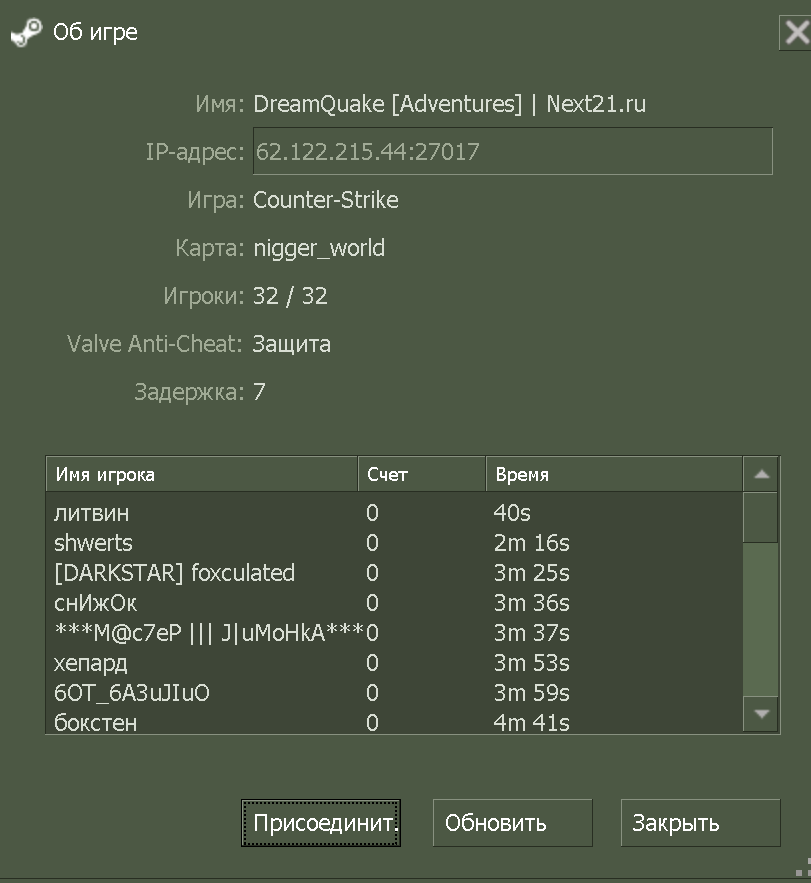This screenshot has height=883, width=811.
Task: Click the Закрыть button
Action: pos(701,823)
